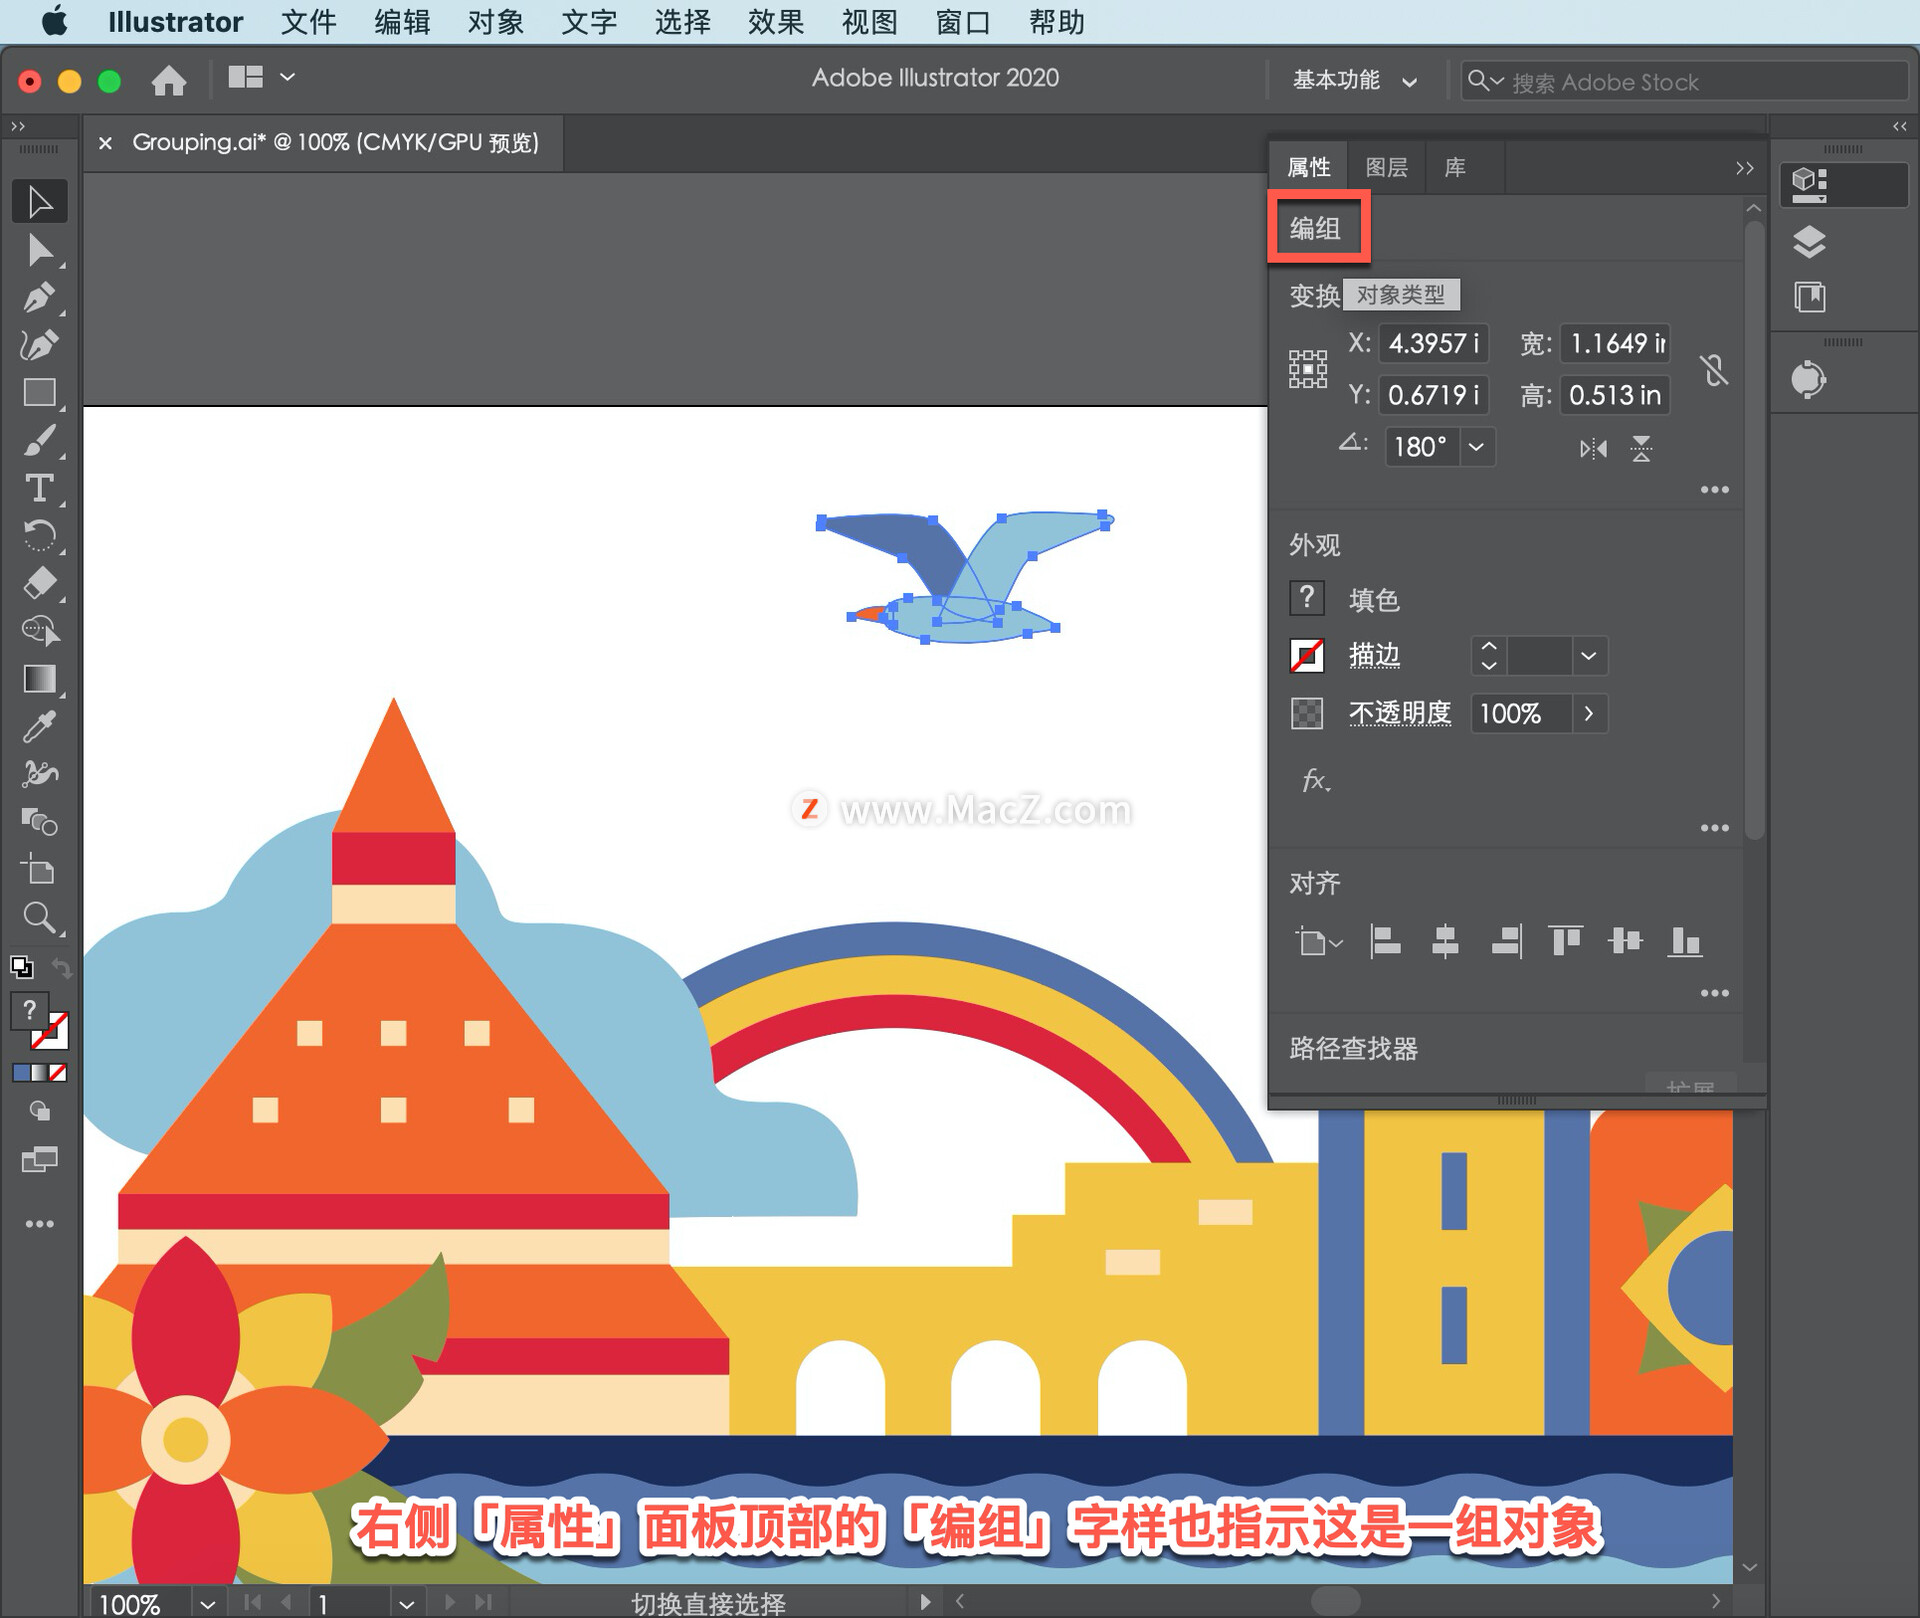Select the Eyedropper tool

pos(40,727)
